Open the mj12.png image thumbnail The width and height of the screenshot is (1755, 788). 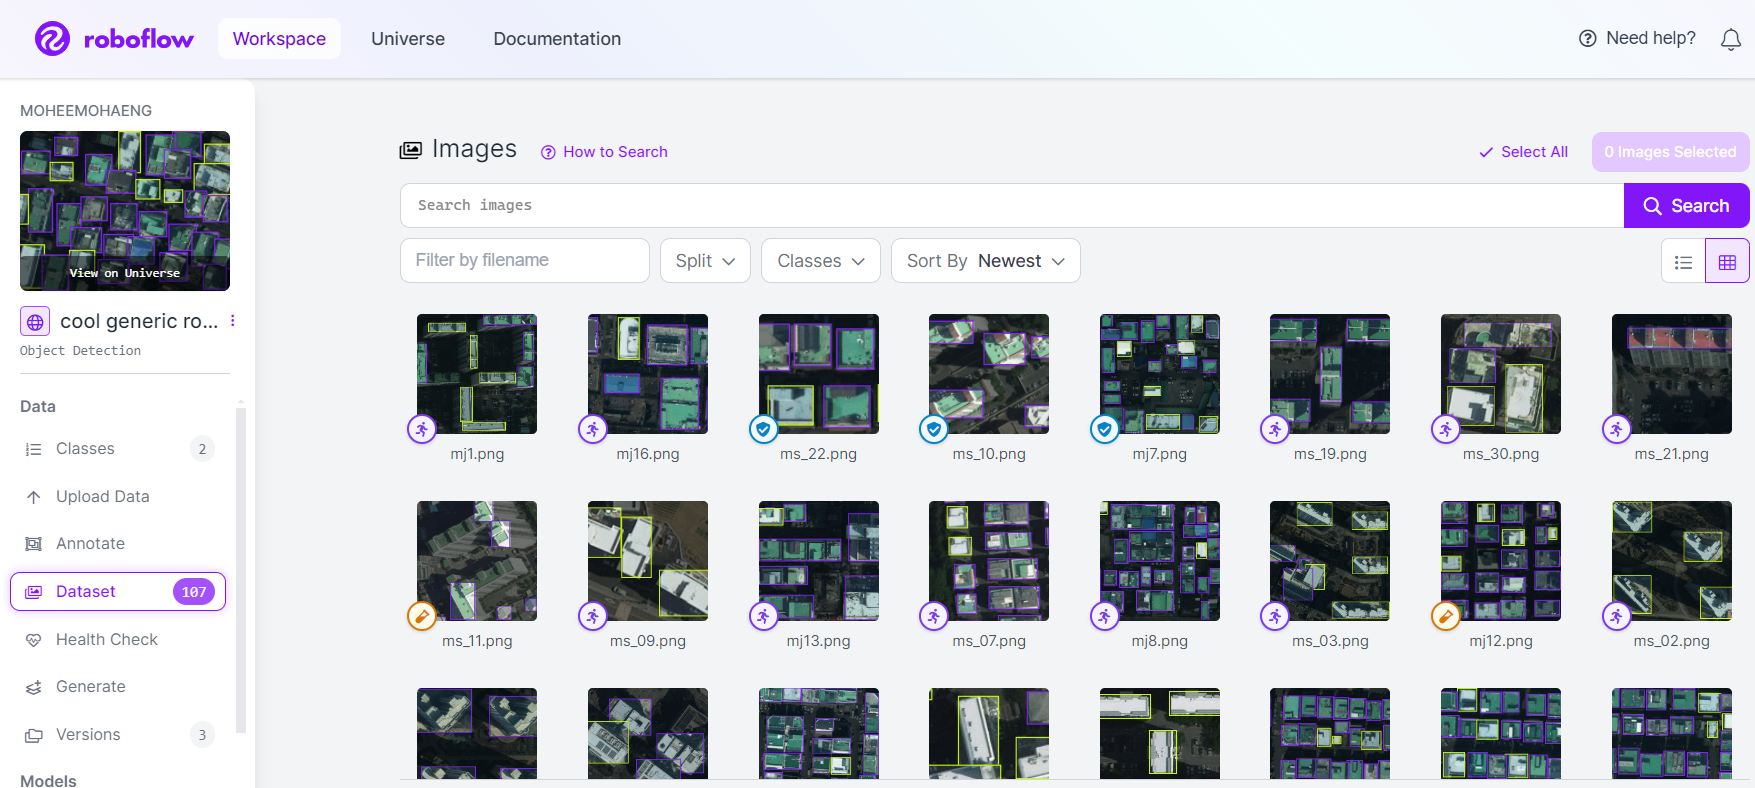click(x=1501, y=561)
